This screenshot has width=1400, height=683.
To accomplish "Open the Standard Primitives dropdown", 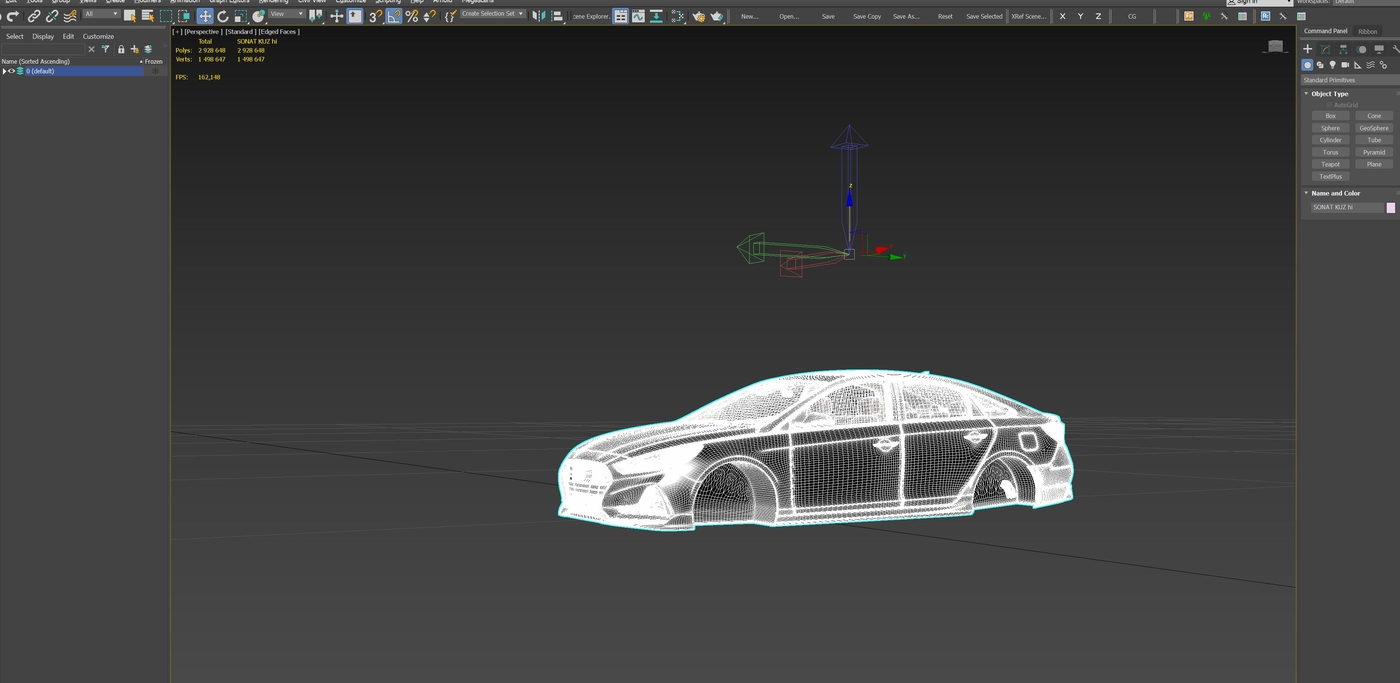I will 1349,80.
